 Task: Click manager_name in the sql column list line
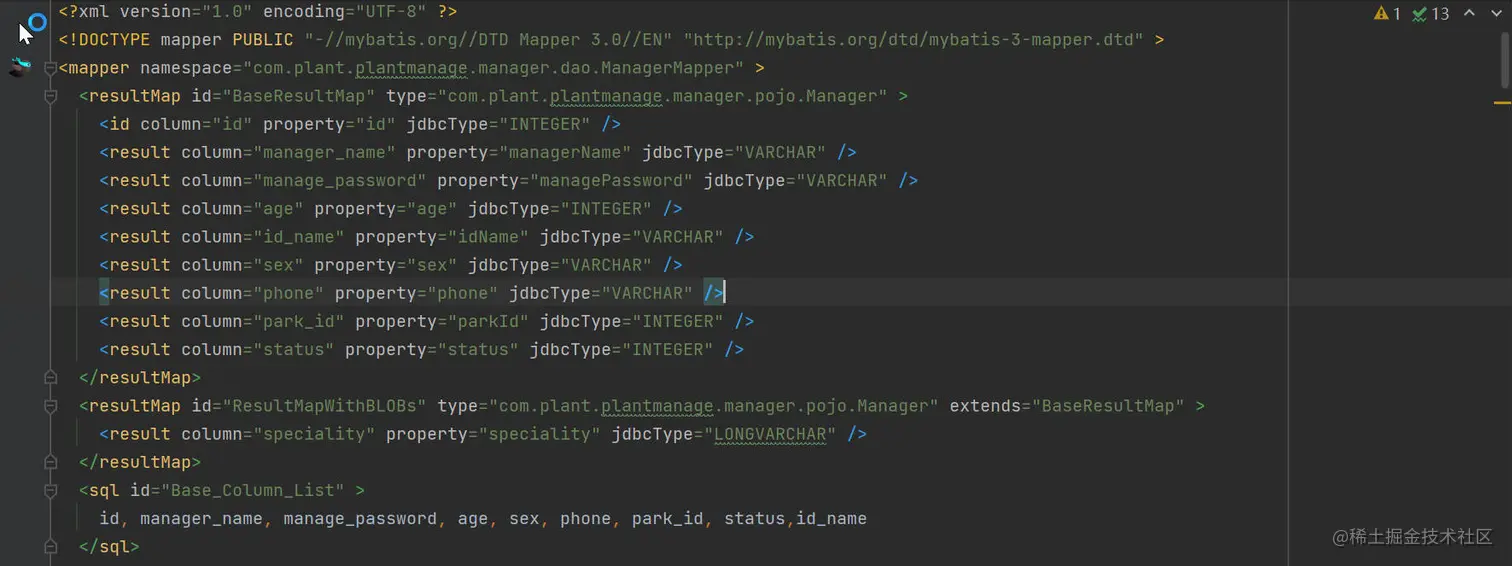(201, 519)
